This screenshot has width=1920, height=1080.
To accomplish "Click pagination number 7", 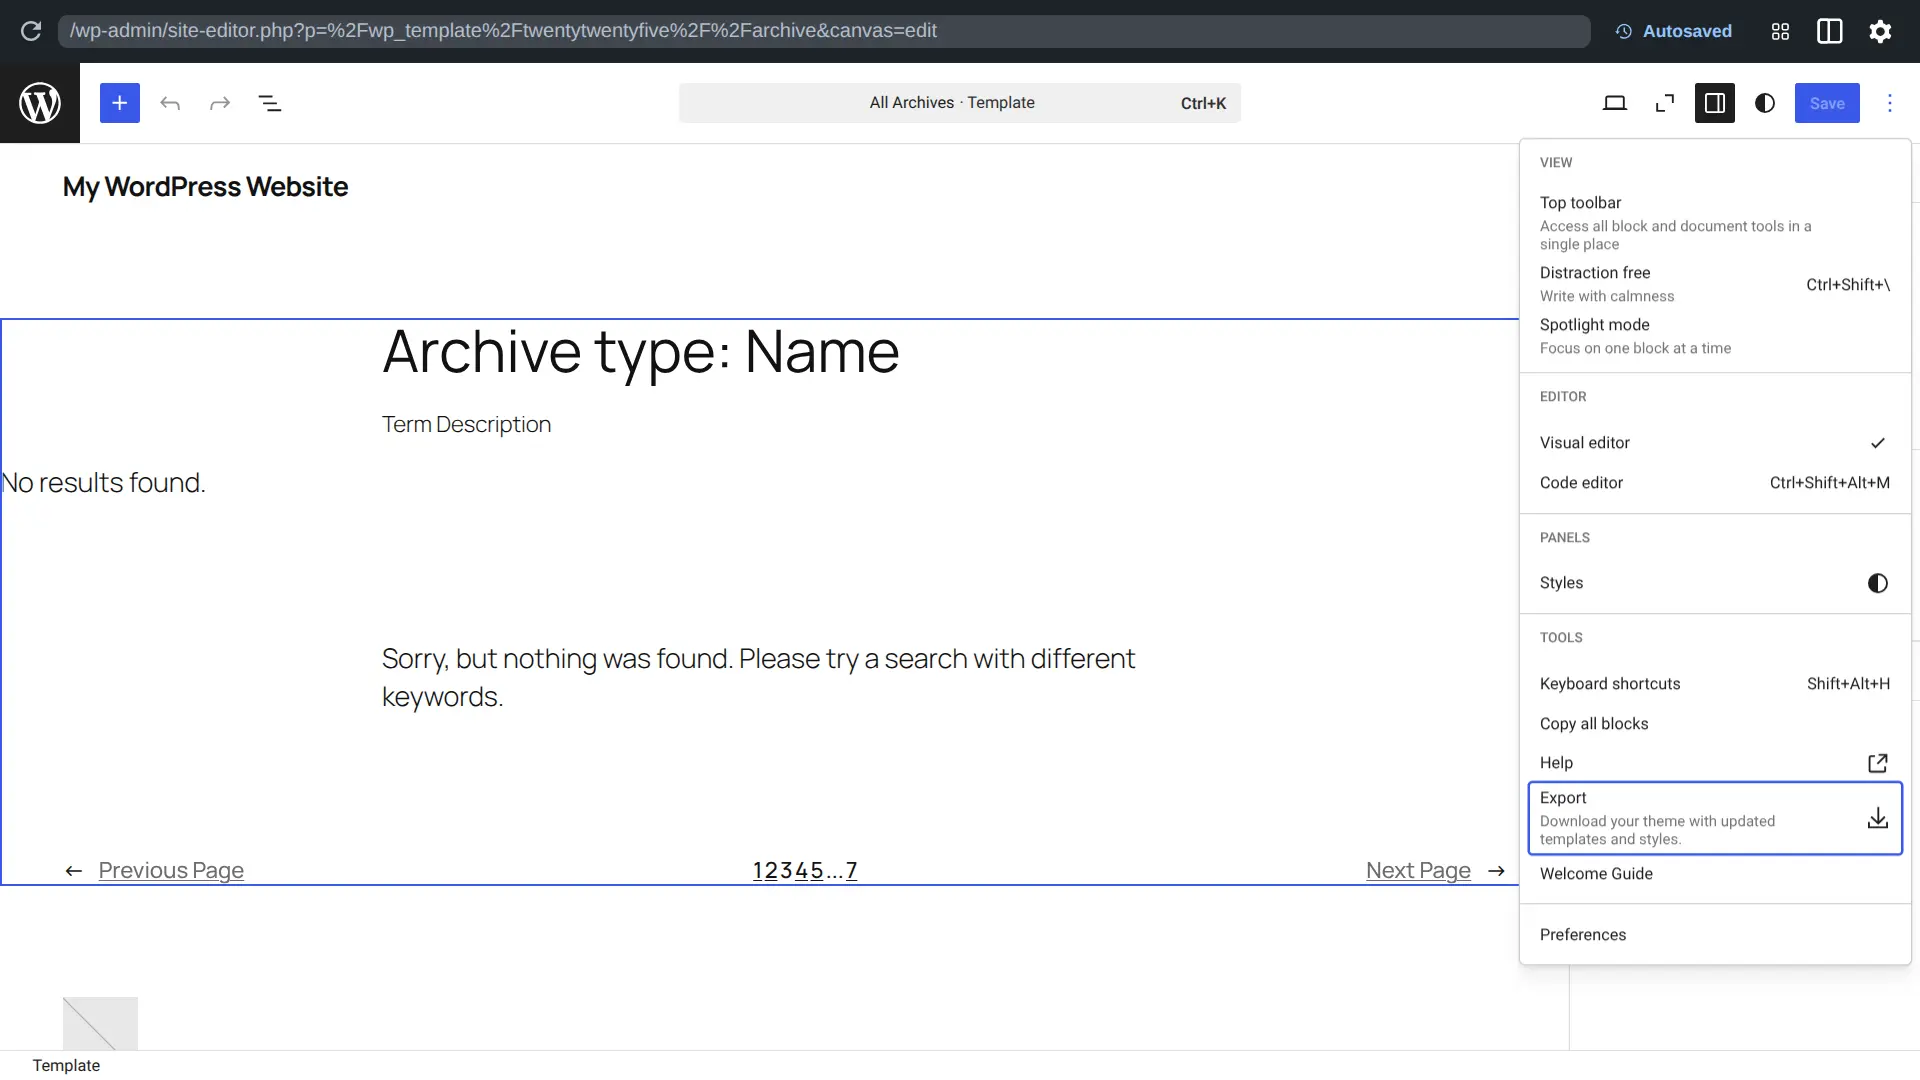I will pos(852,871).
